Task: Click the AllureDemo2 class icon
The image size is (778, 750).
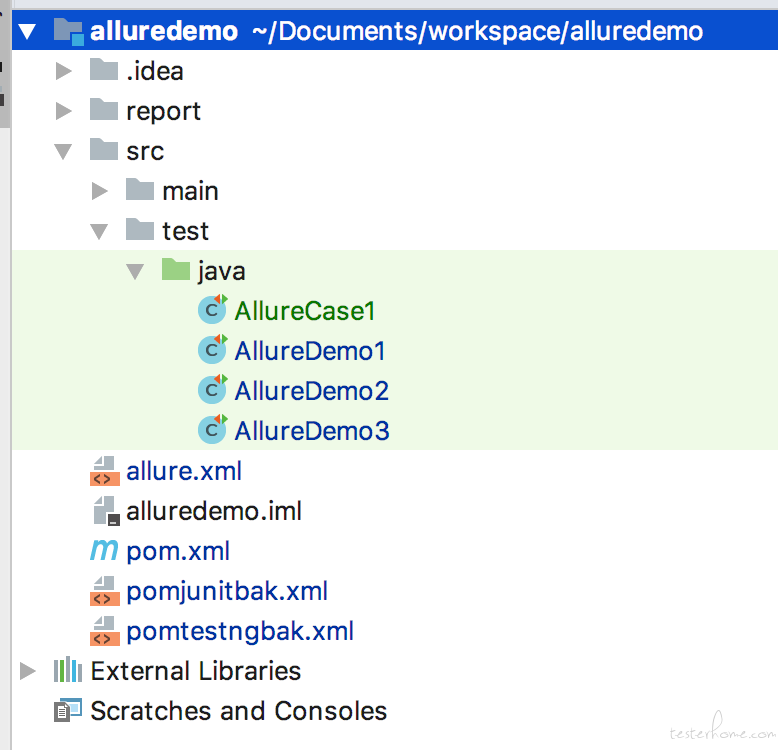Action: point(212,389)
